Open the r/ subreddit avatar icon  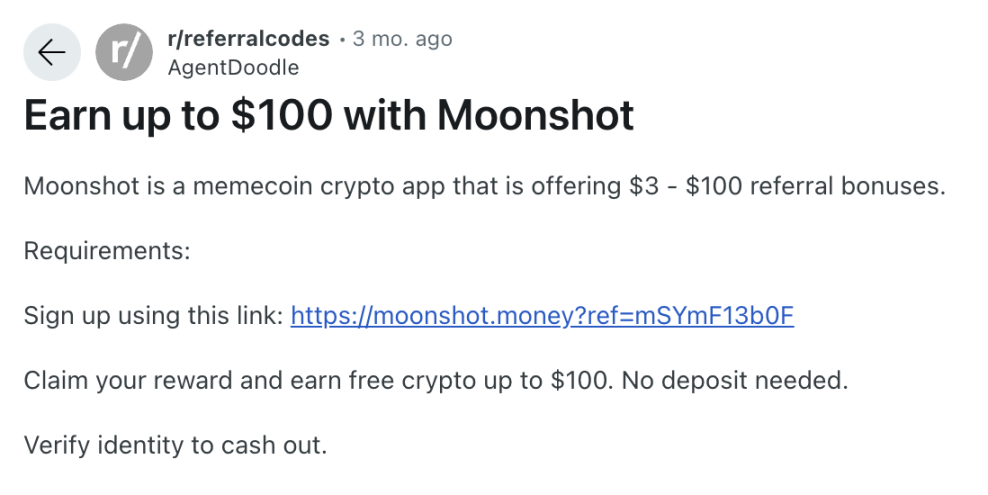pyautogui.click(x=124, y=53)
